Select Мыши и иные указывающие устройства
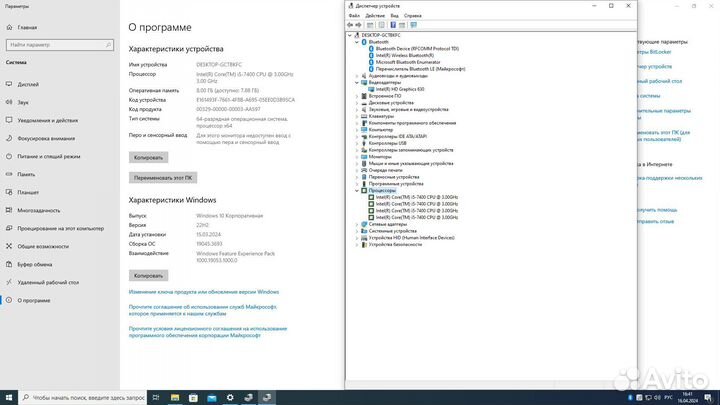The width and height of the screenshot is (720, 405). pyautogui.click(x=411, y=163)
